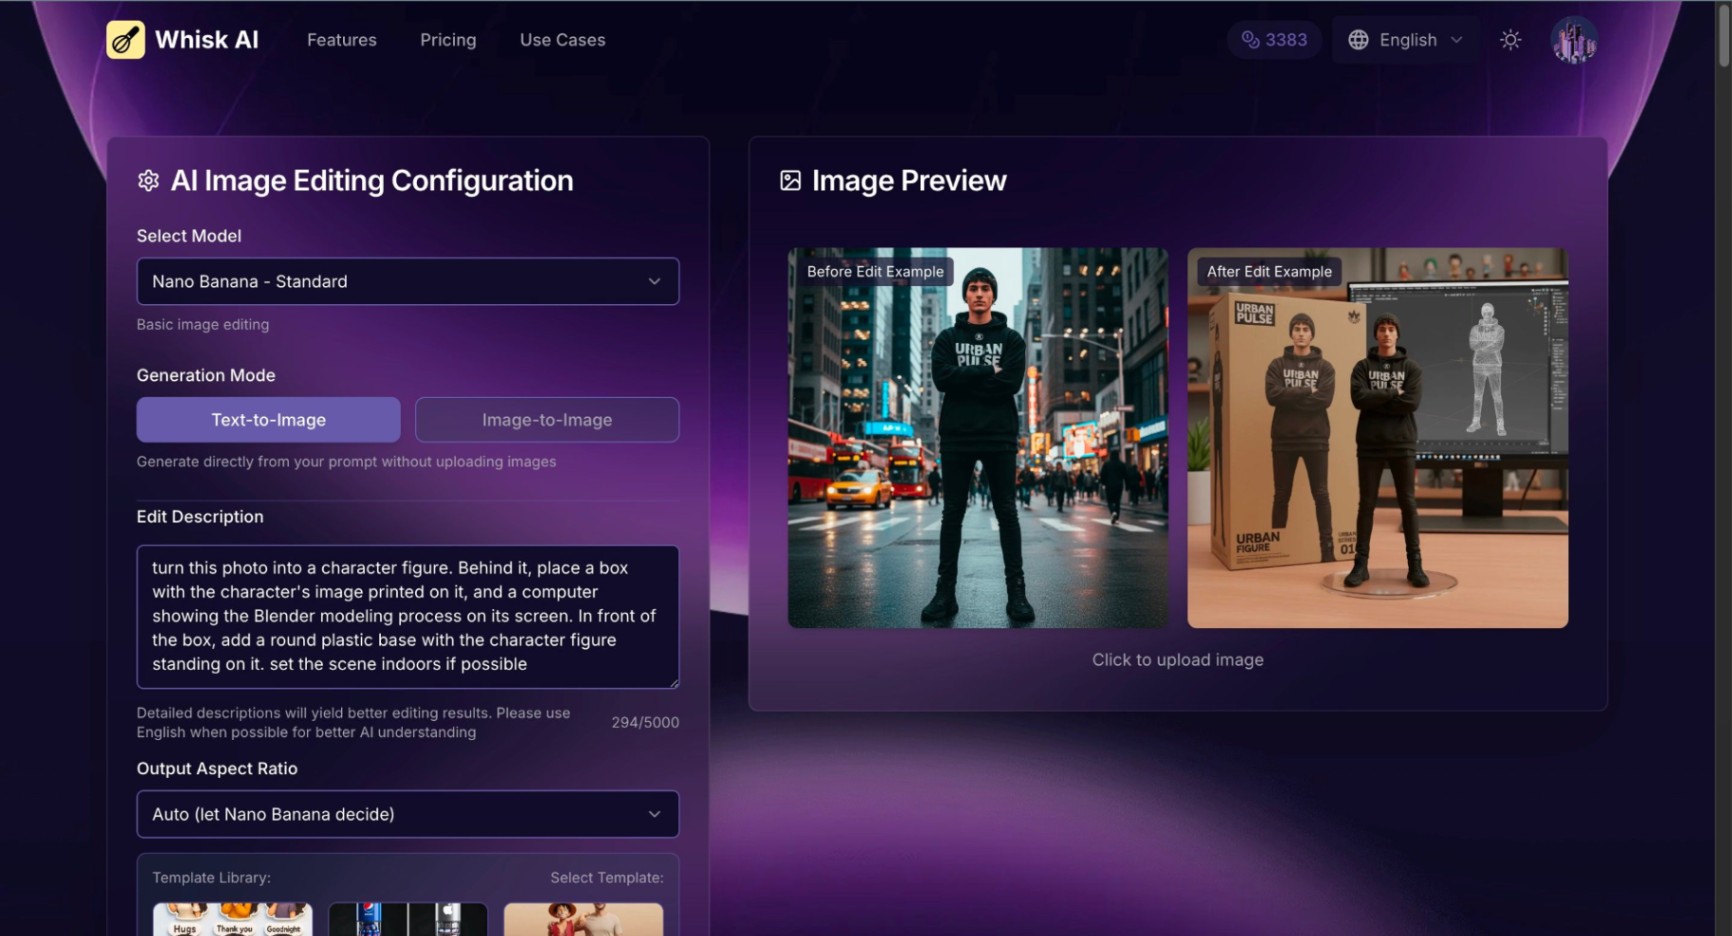Switch to Image-to-Image generation mode

pos(547,420)
